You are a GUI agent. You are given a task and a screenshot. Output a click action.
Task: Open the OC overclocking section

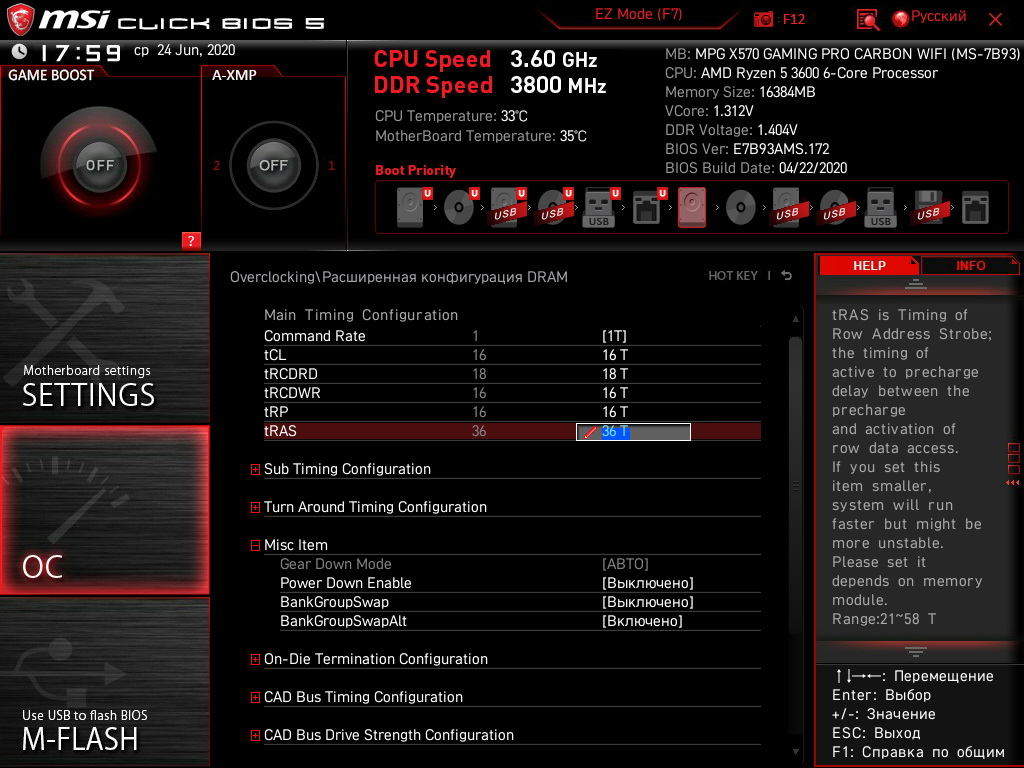coord(104,510)
